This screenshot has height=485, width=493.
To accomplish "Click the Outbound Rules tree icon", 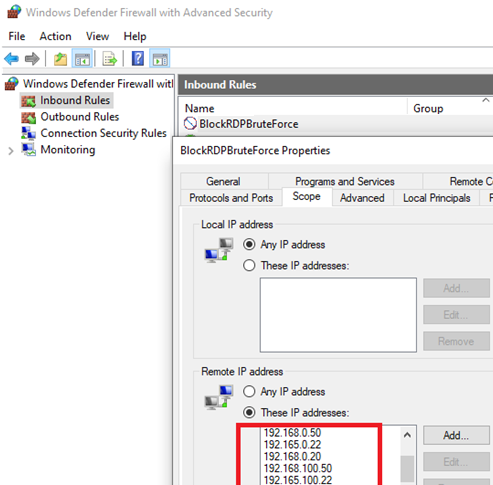I will [x=28, y=117].
